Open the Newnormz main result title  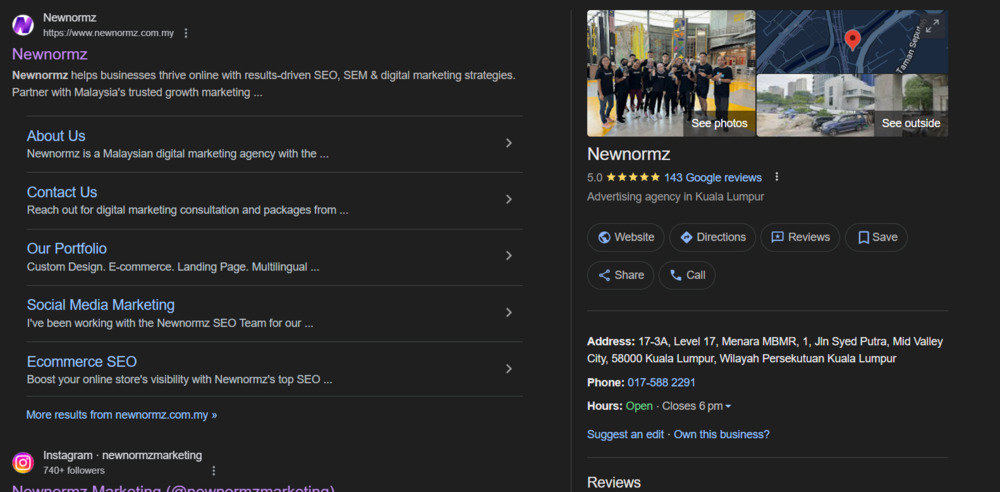click(50, 54)
